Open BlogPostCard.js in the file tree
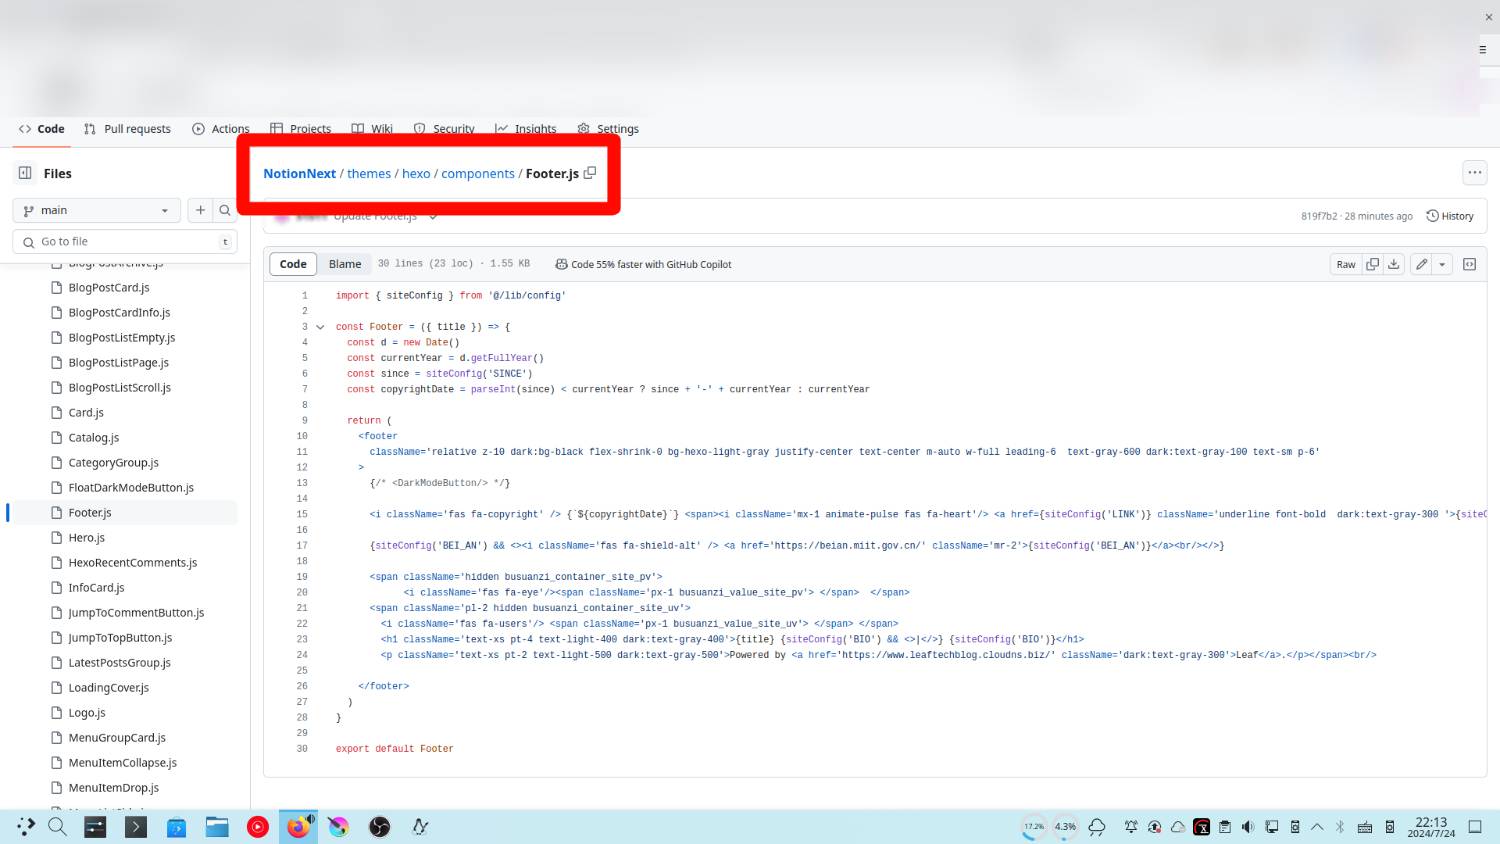 pos(109,287)
